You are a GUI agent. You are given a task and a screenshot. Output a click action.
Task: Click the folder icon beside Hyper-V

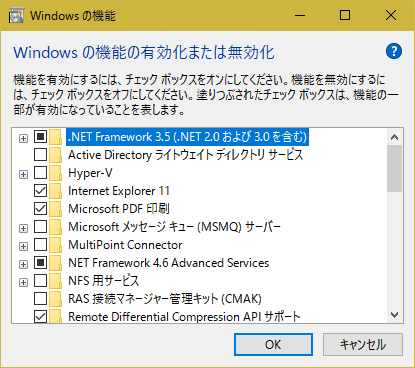point(55,173)
